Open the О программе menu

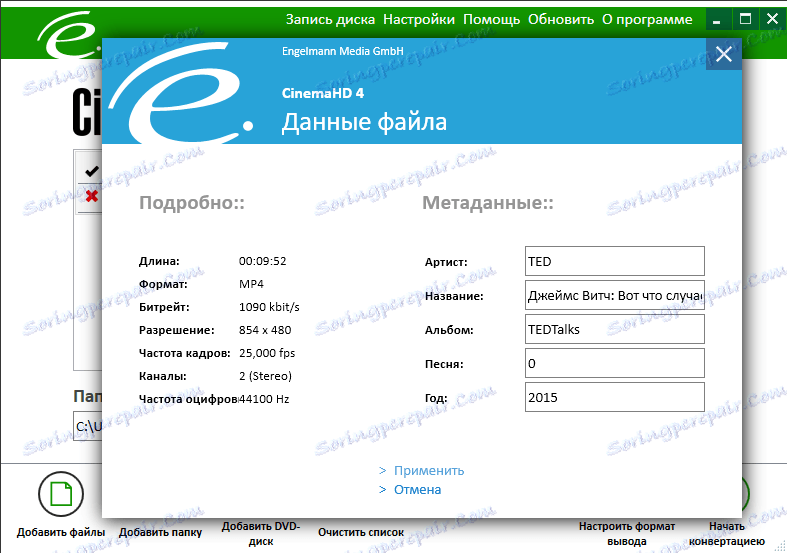click(647, 20)
